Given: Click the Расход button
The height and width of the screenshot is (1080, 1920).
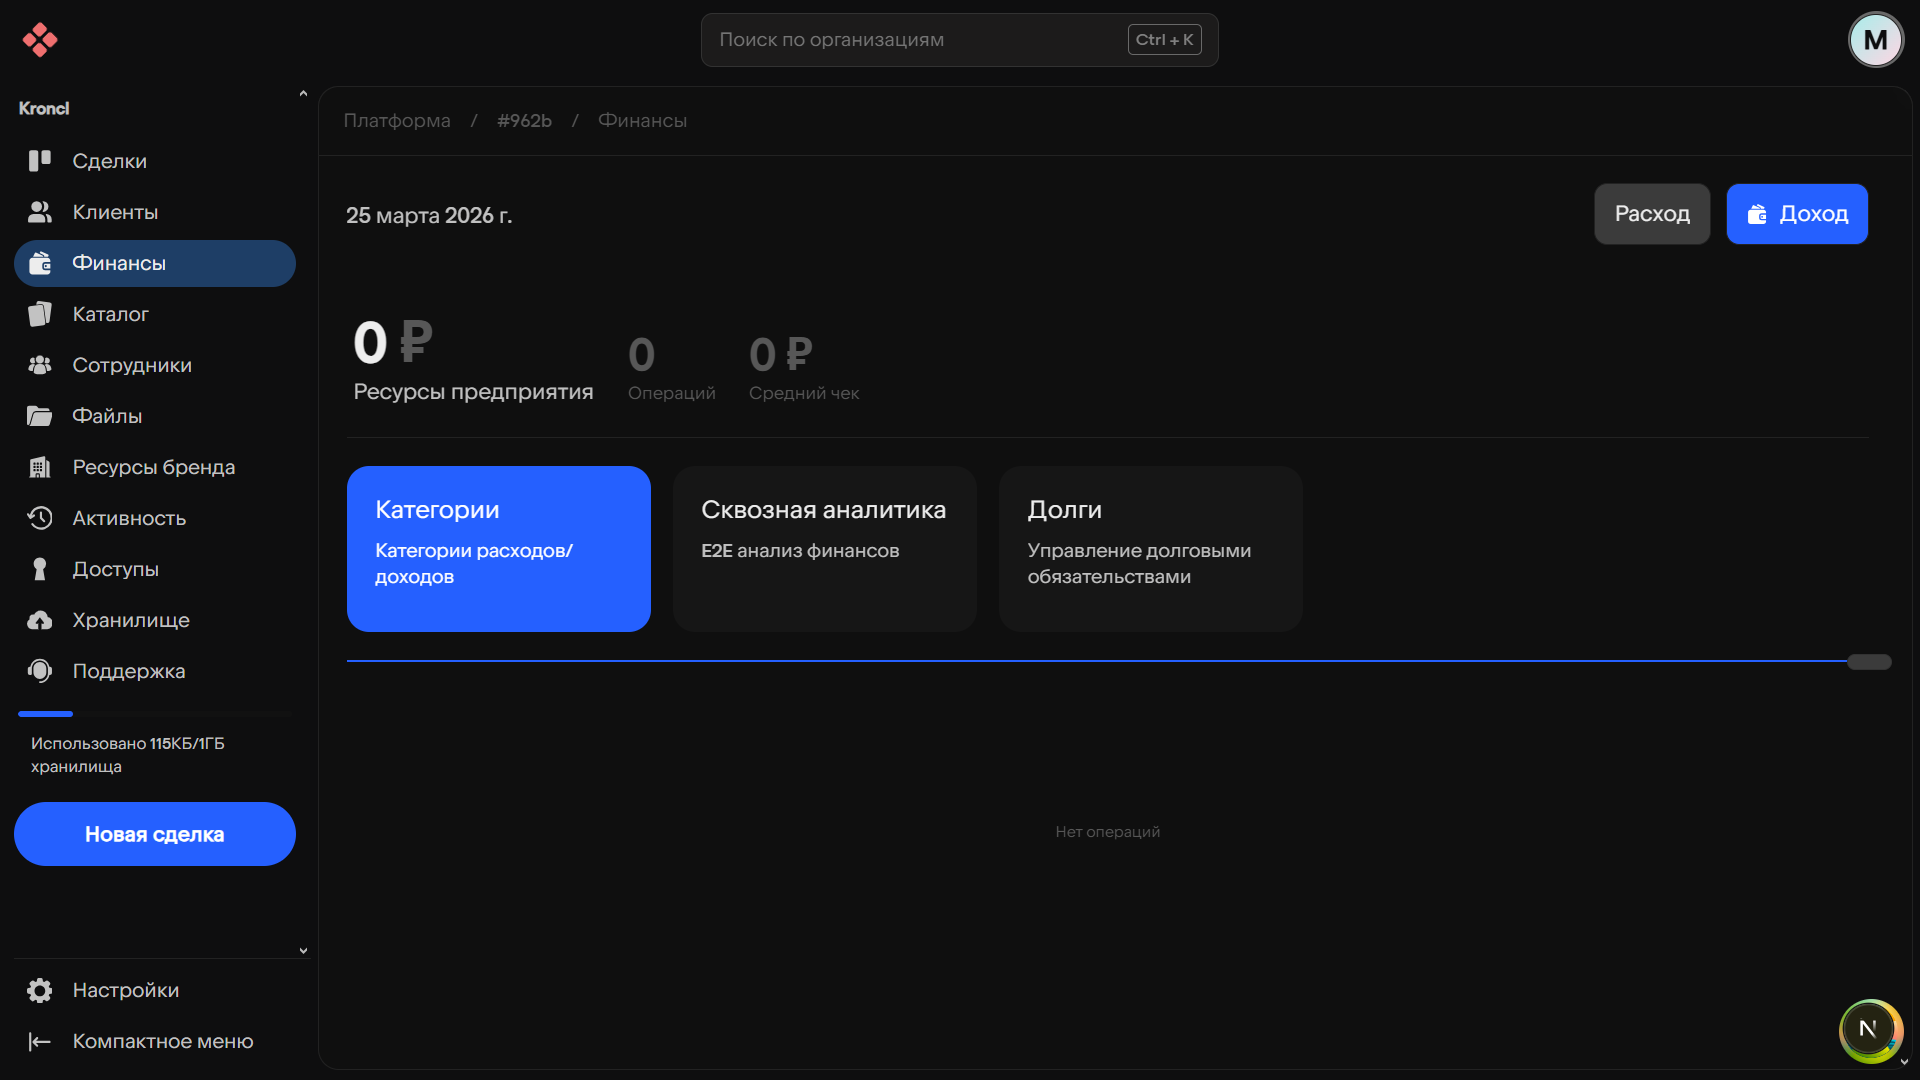Looking at the screenshot, I should [1651, 214].
